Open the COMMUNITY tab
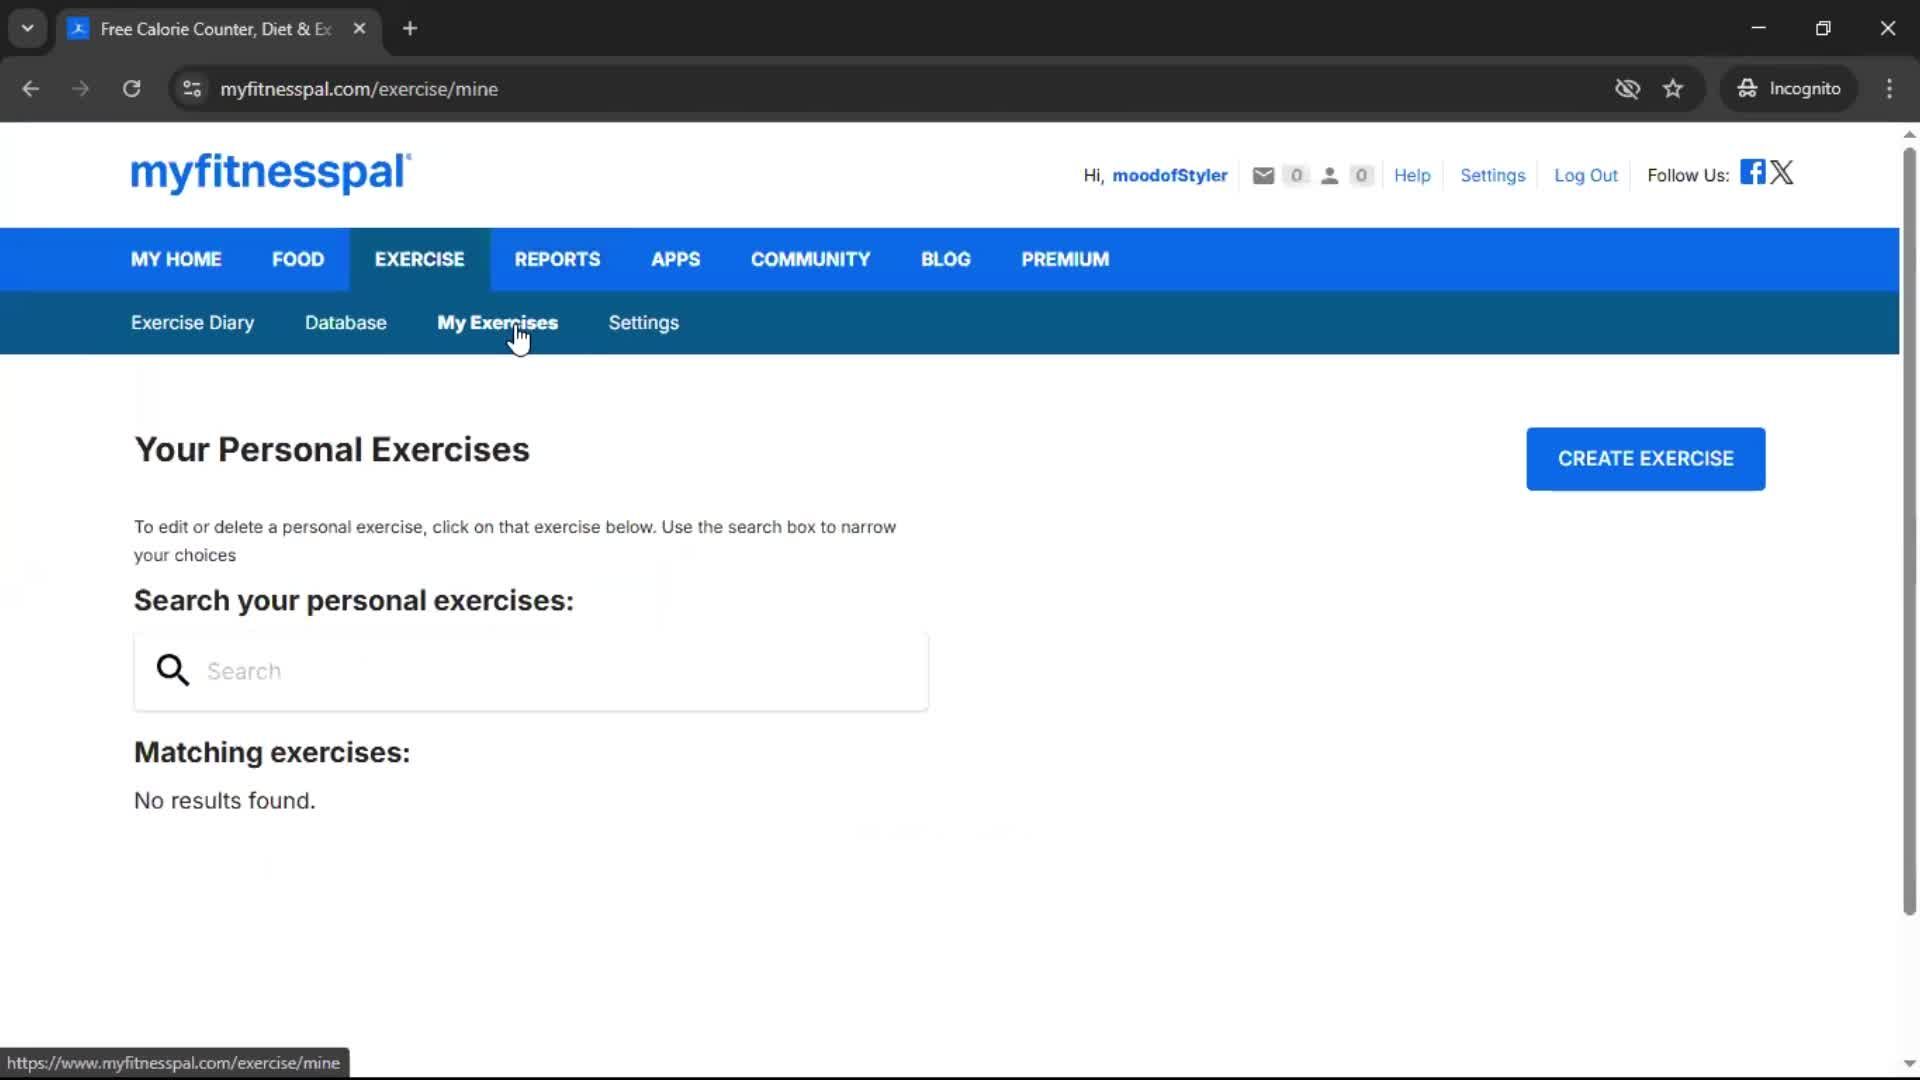 810,259
